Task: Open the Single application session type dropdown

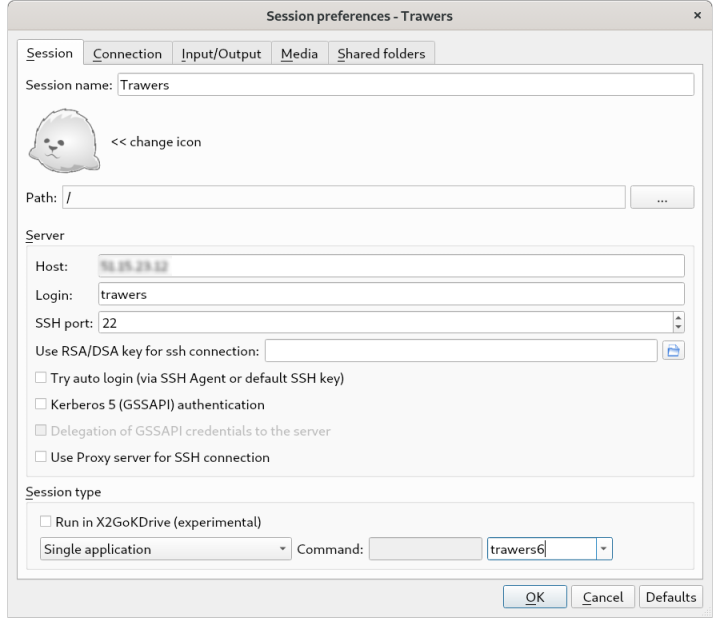Action: coord(165,549)
